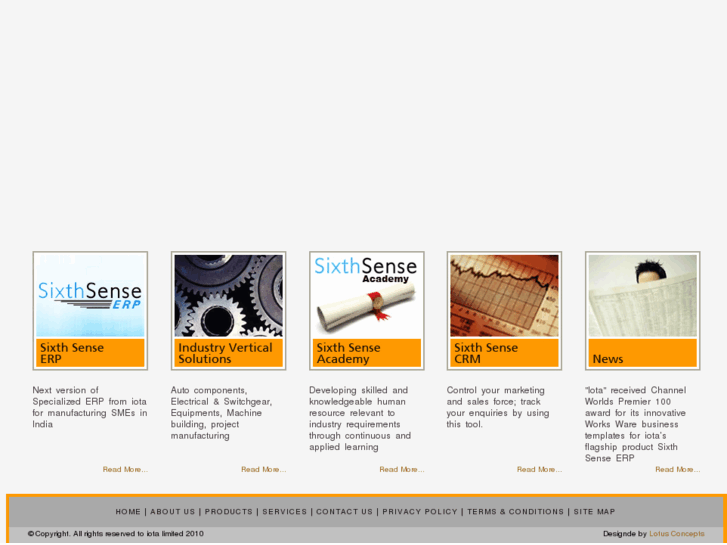Open PRODUCTS in the footer menu
Viewport: 727px width, 545px height.
click(229, 512)
